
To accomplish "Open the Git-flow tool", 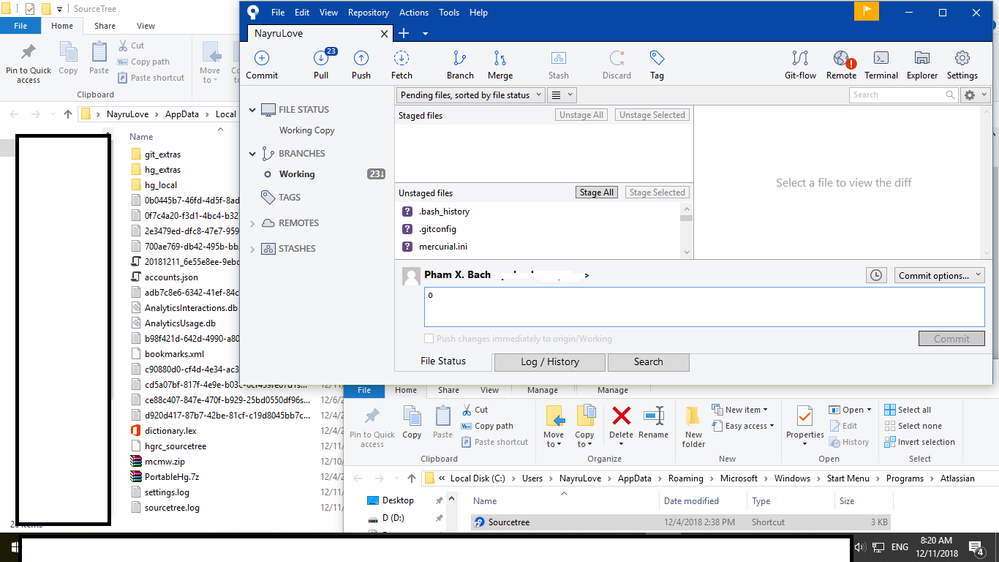I will click(x=800, y=65).
